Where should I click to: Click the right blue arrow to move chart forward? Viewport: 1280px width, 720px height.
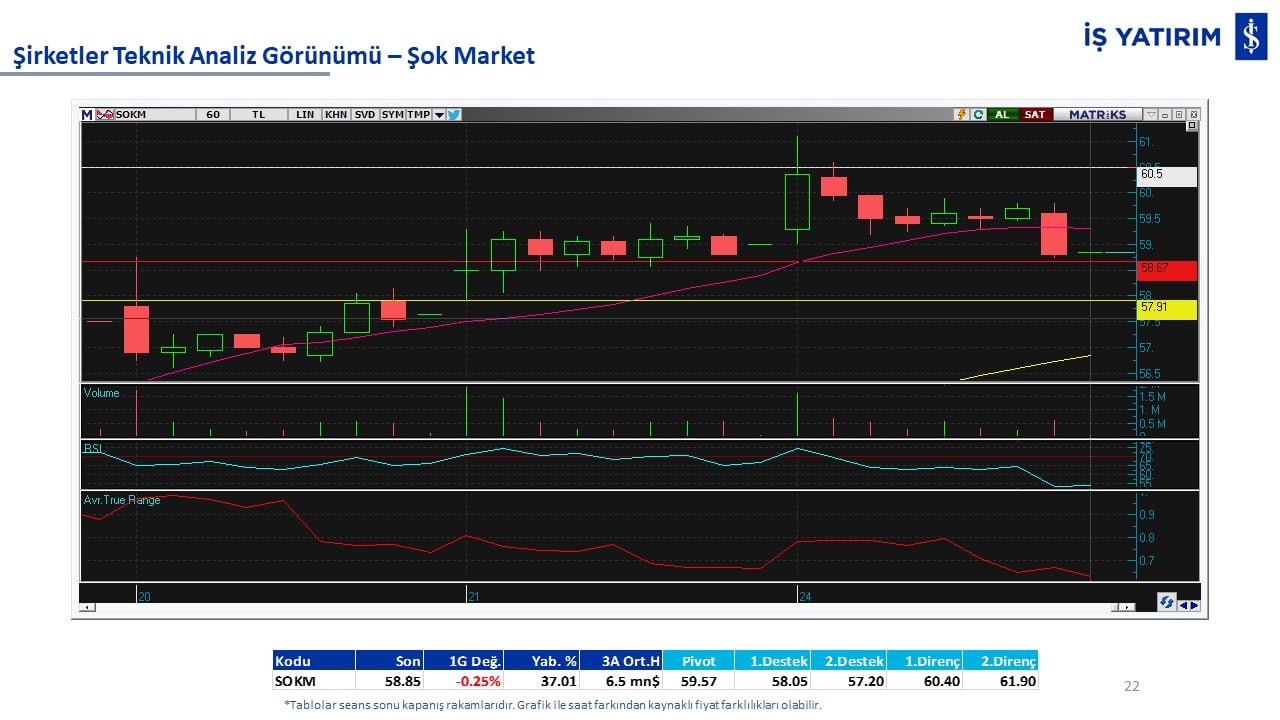pos(1194,605)
